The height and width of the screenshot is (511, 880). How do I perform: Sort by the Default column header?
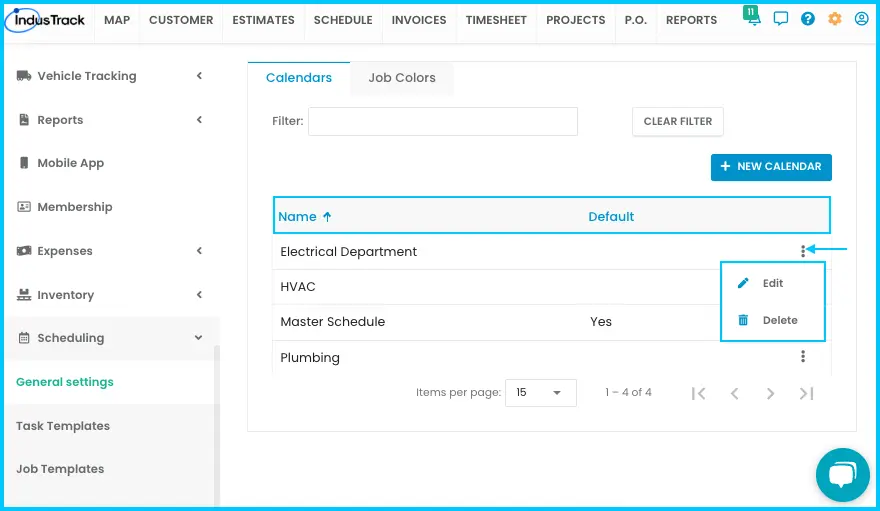[x=611, y=217]
